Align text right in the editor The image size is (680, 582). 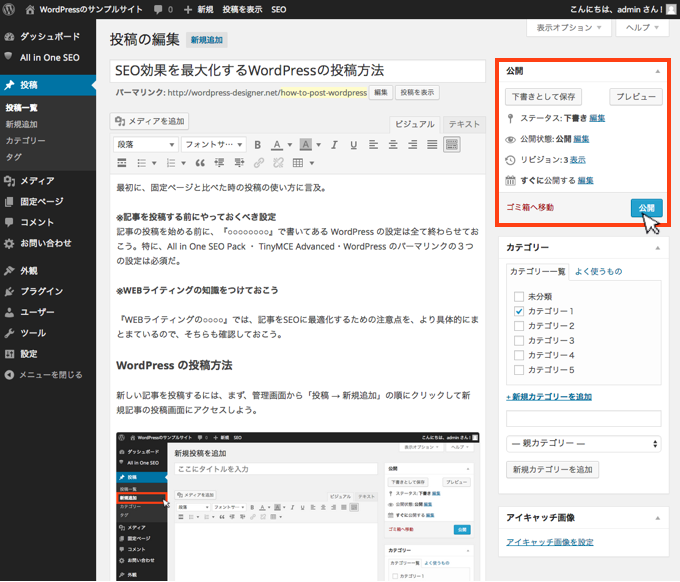(412, 145)
